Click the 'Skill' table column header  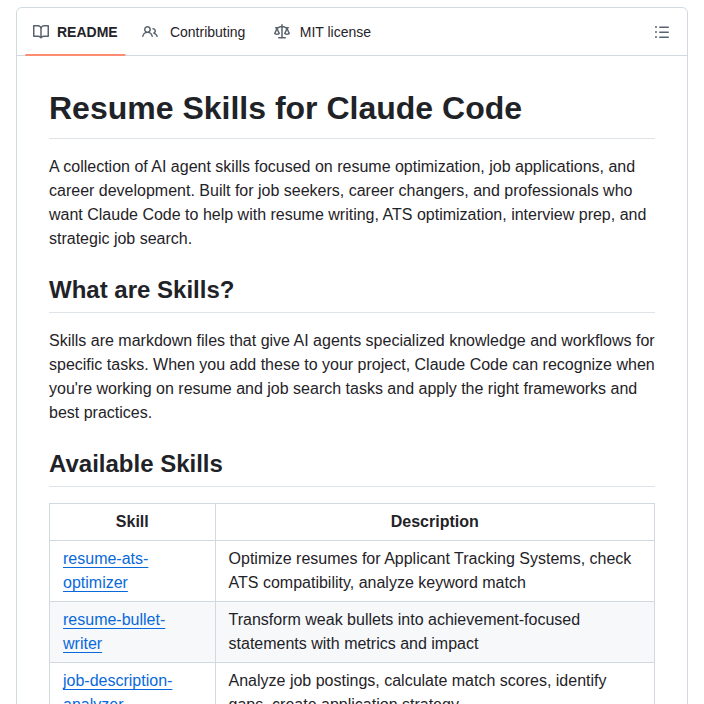click(132, 522)
